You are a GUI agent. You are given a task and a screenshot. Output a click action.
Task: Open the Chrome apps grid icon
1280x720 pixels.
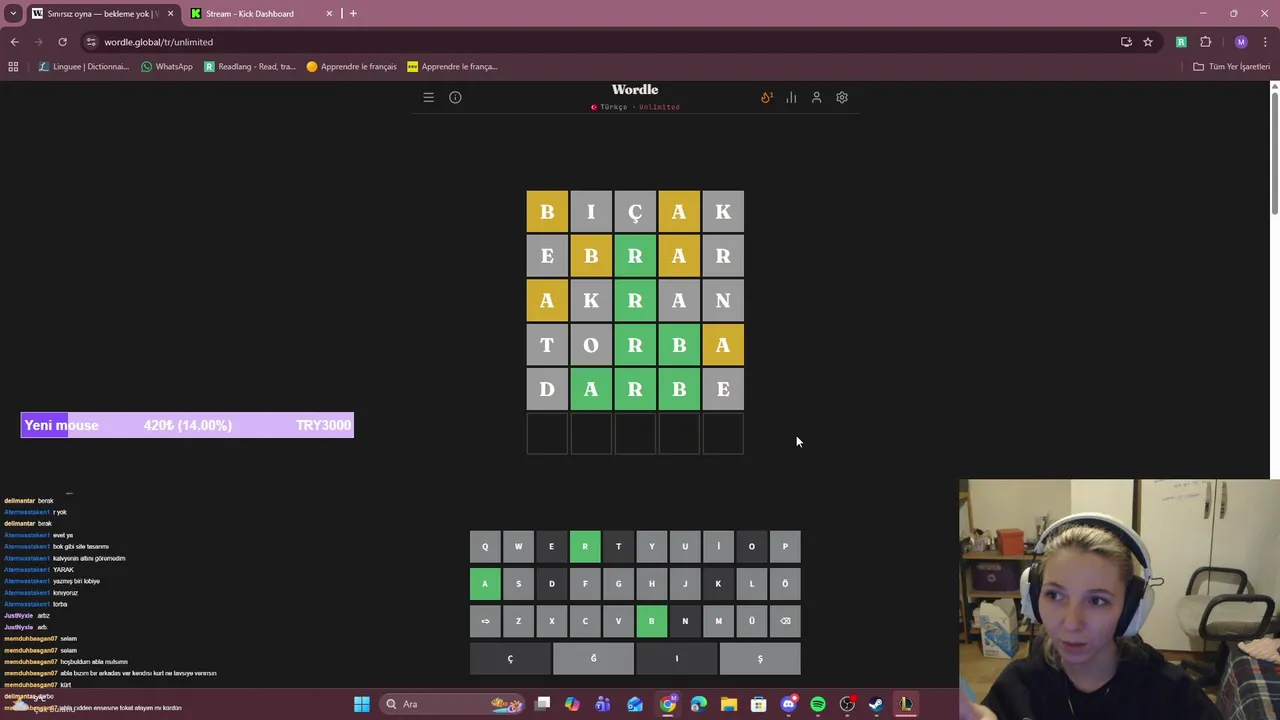coord(13,67)
